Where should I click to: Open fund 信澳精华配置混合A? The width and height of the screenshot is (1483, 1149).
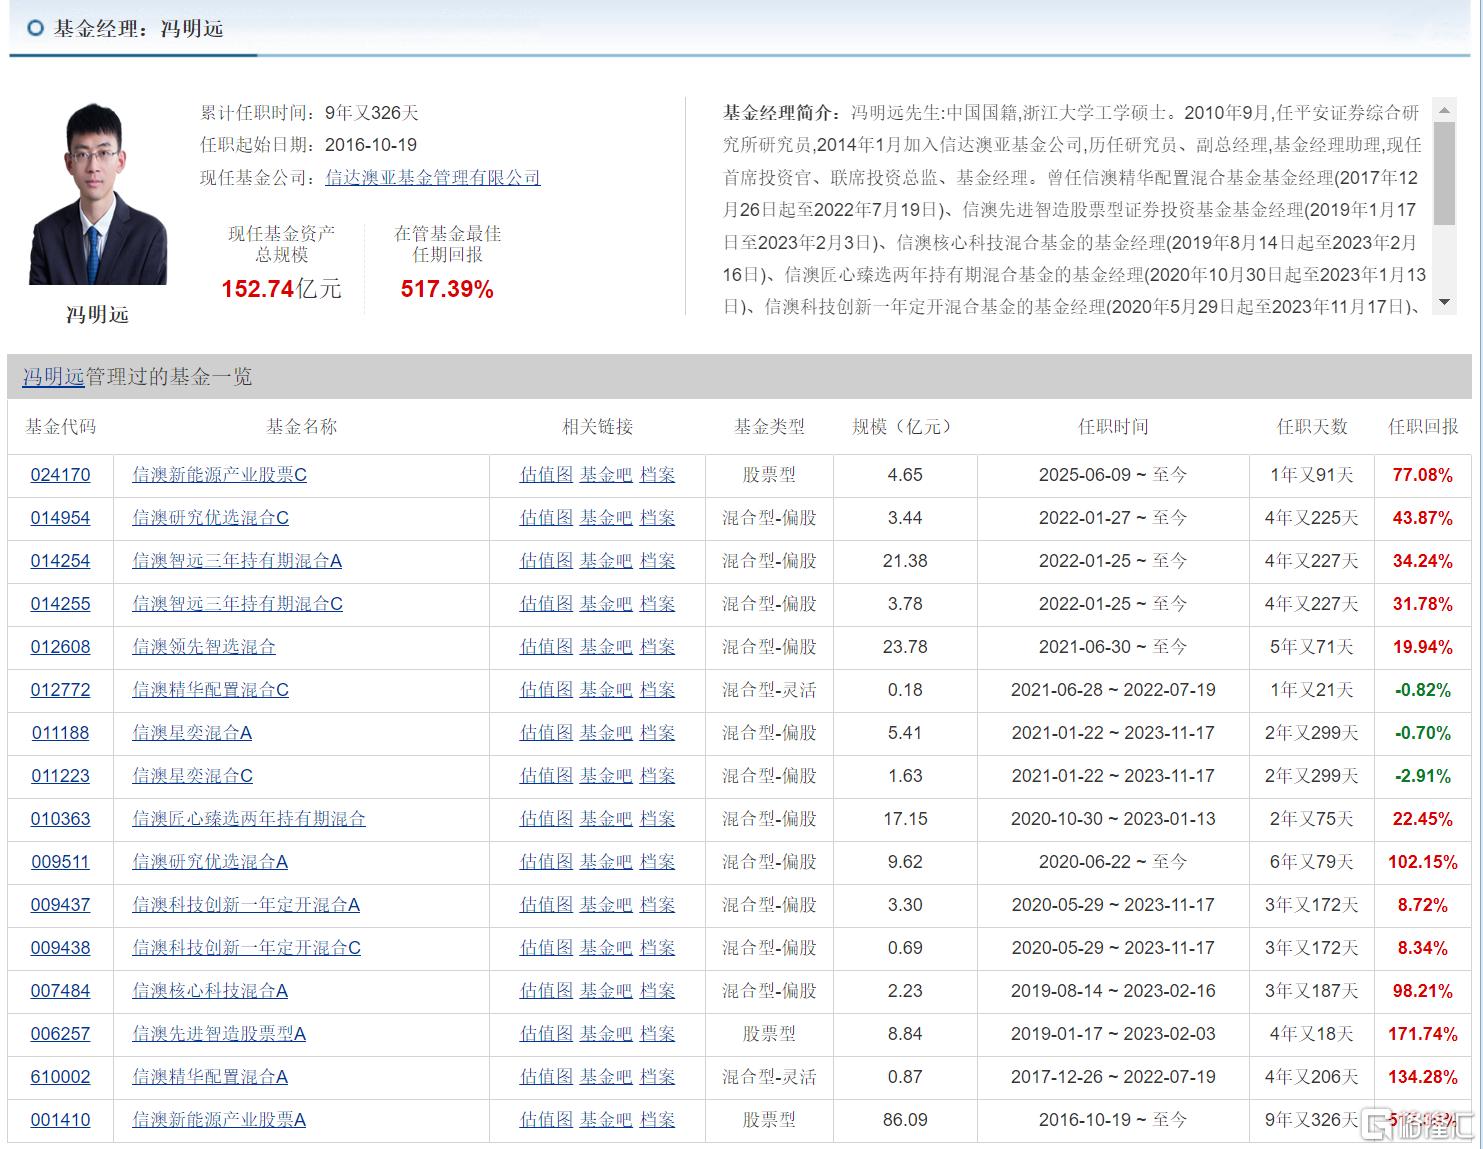[x=210, y=1077]
